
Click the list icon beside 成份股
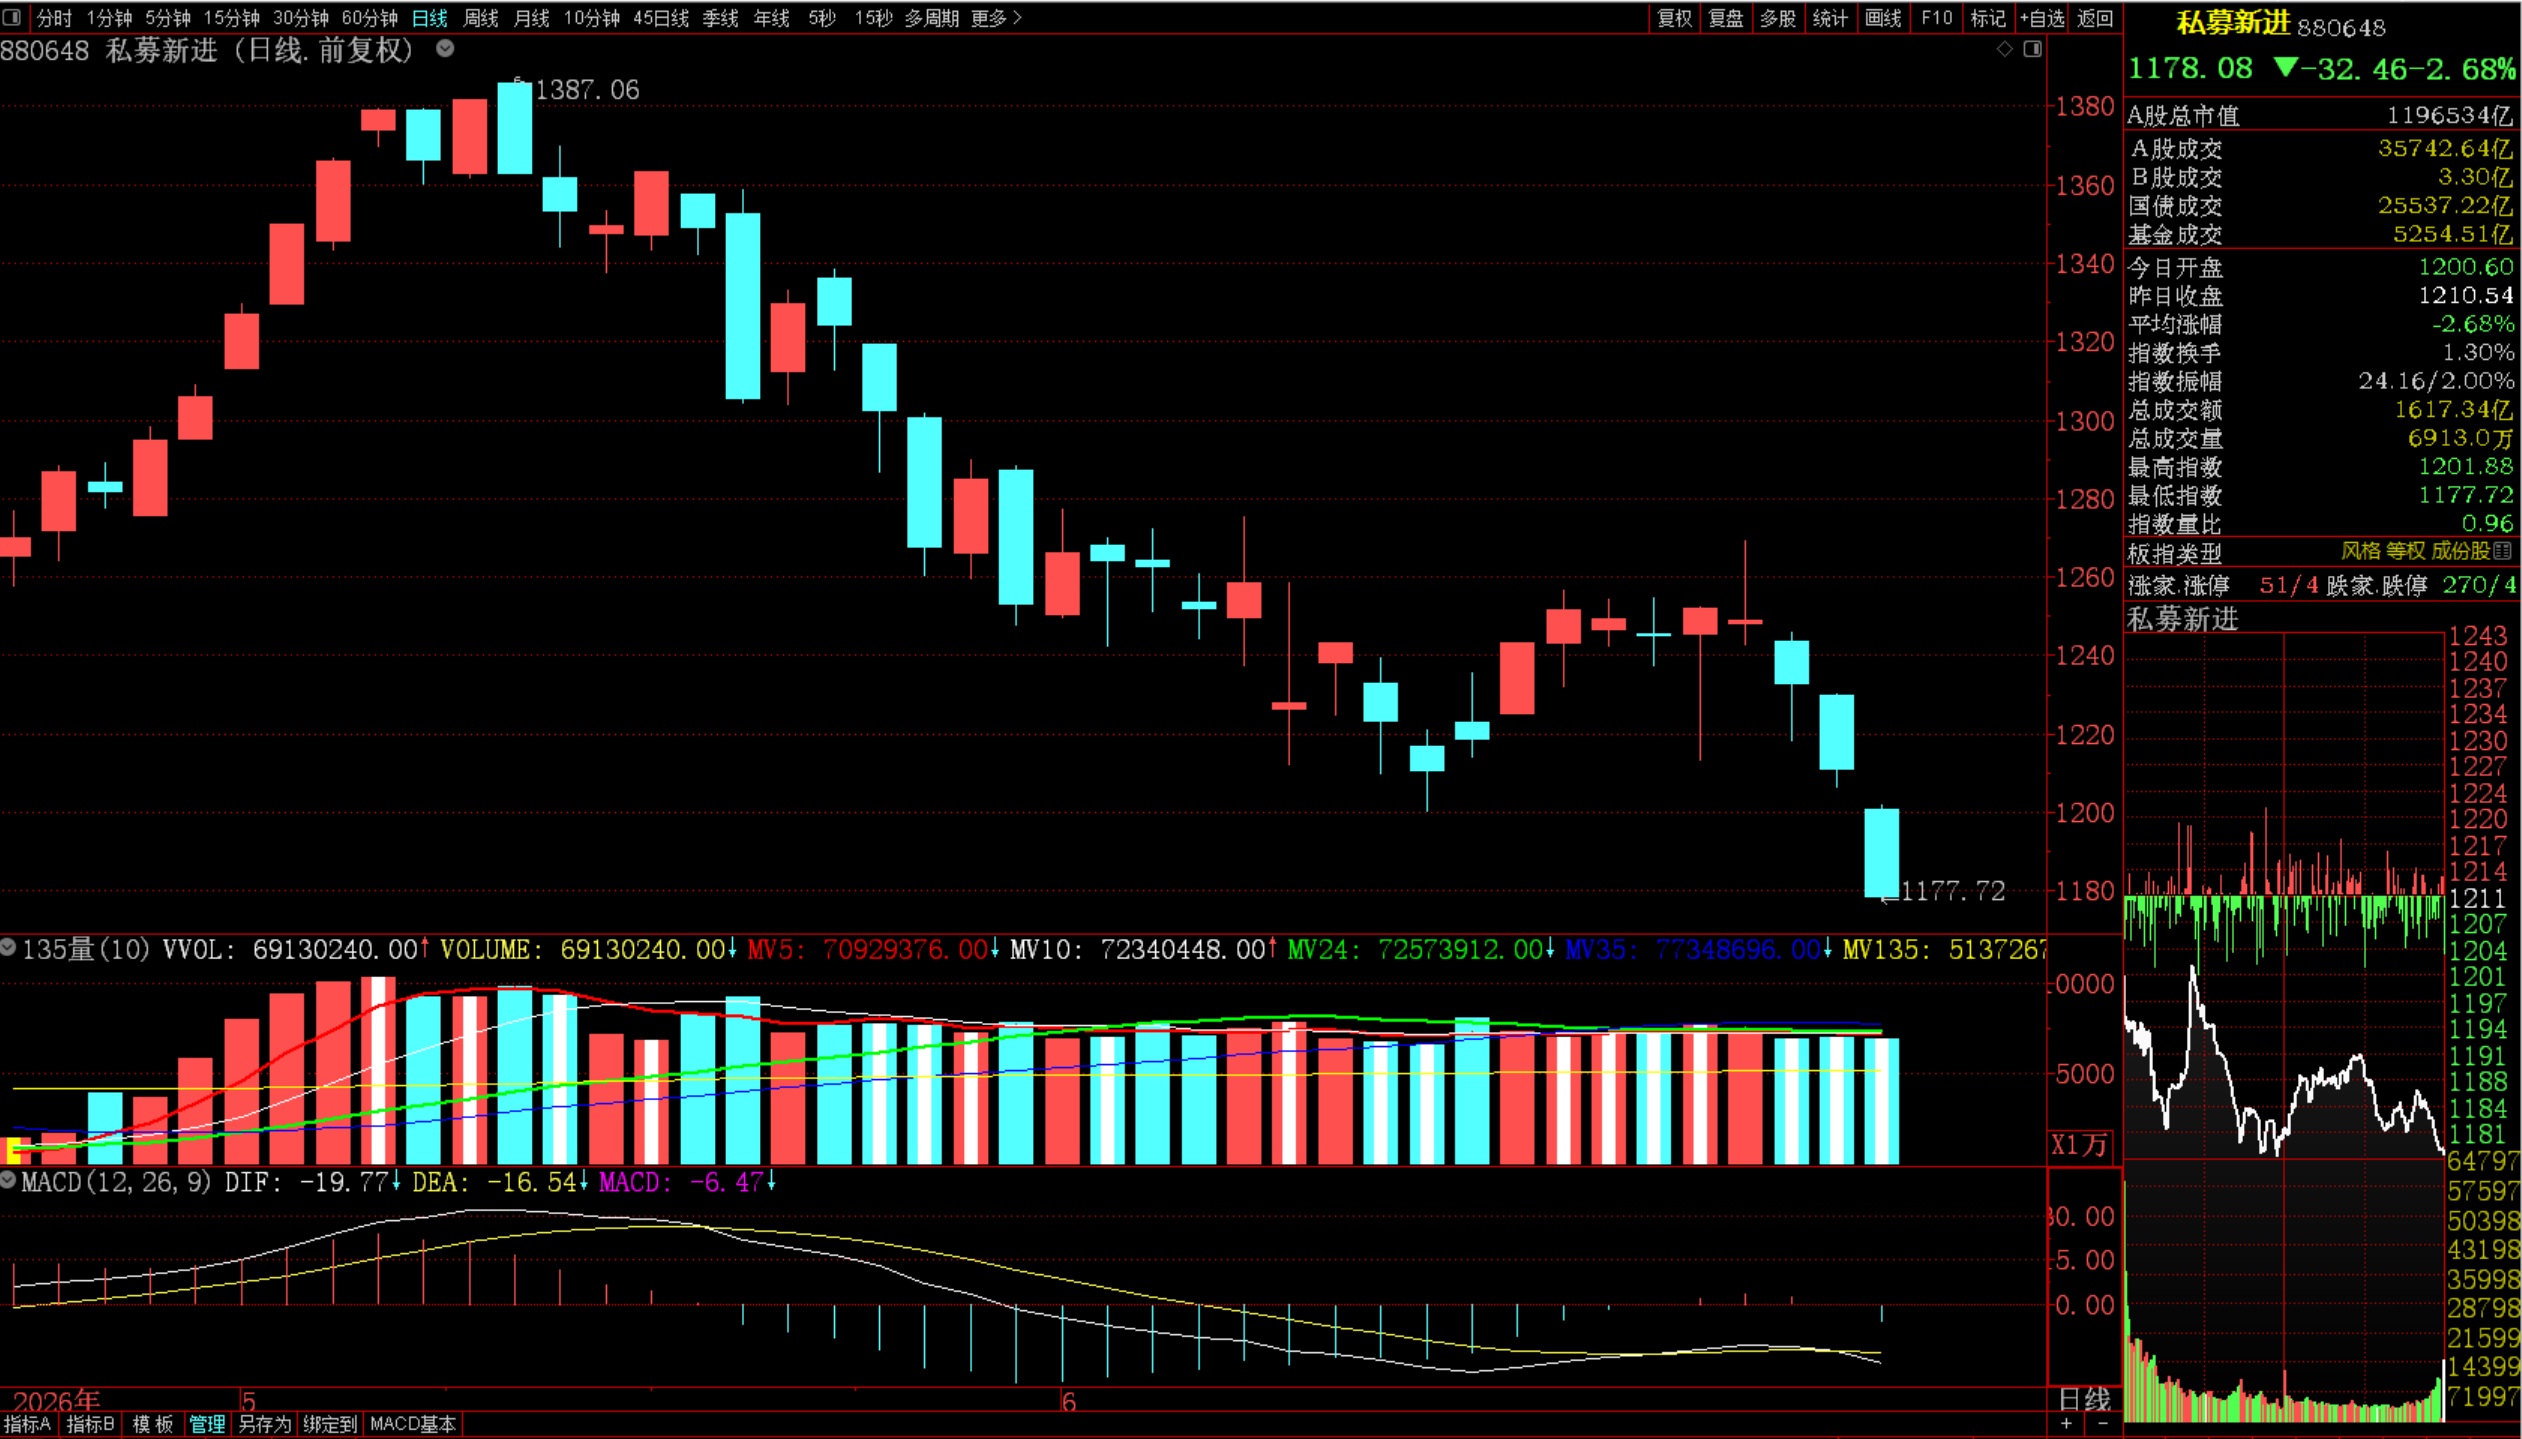click(x=2503, y=551)
